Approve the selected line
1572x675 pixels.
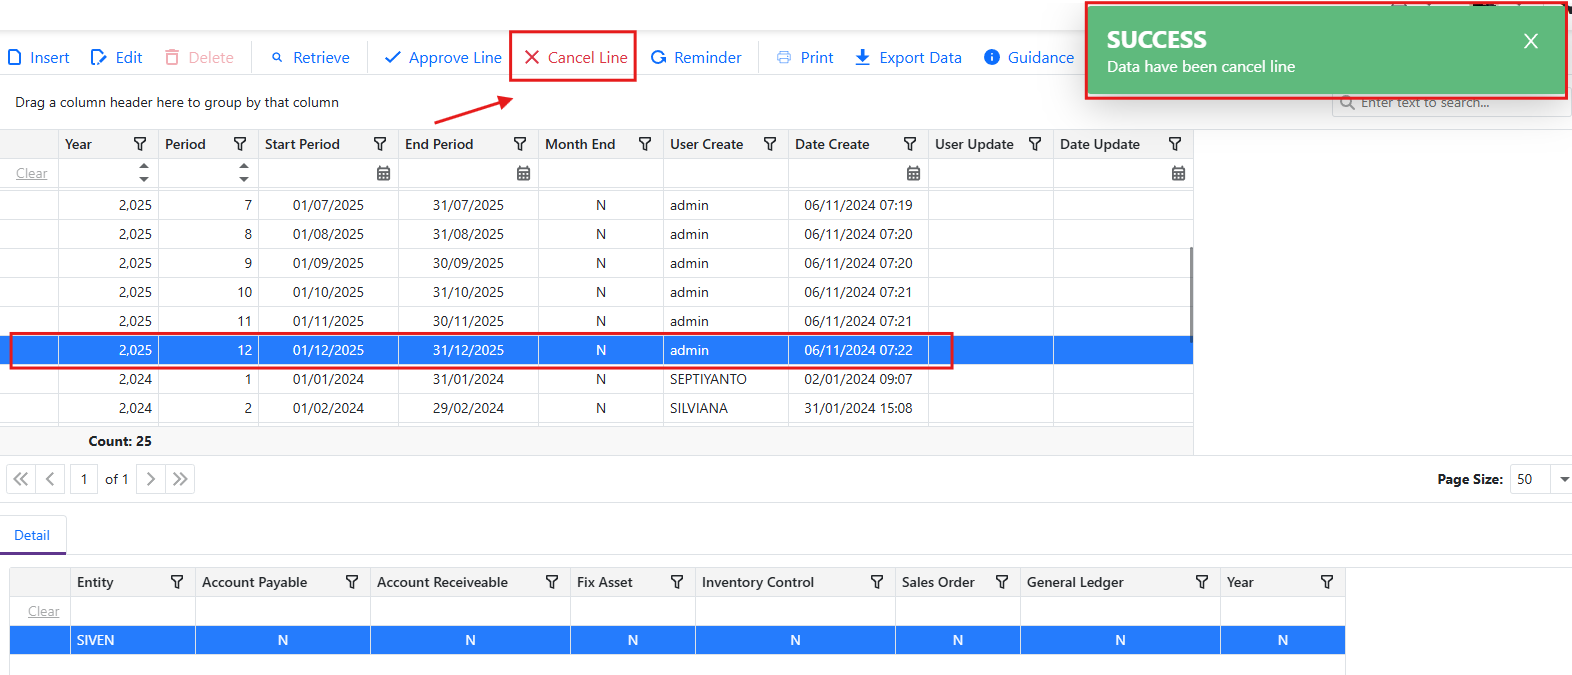(443, 58)
